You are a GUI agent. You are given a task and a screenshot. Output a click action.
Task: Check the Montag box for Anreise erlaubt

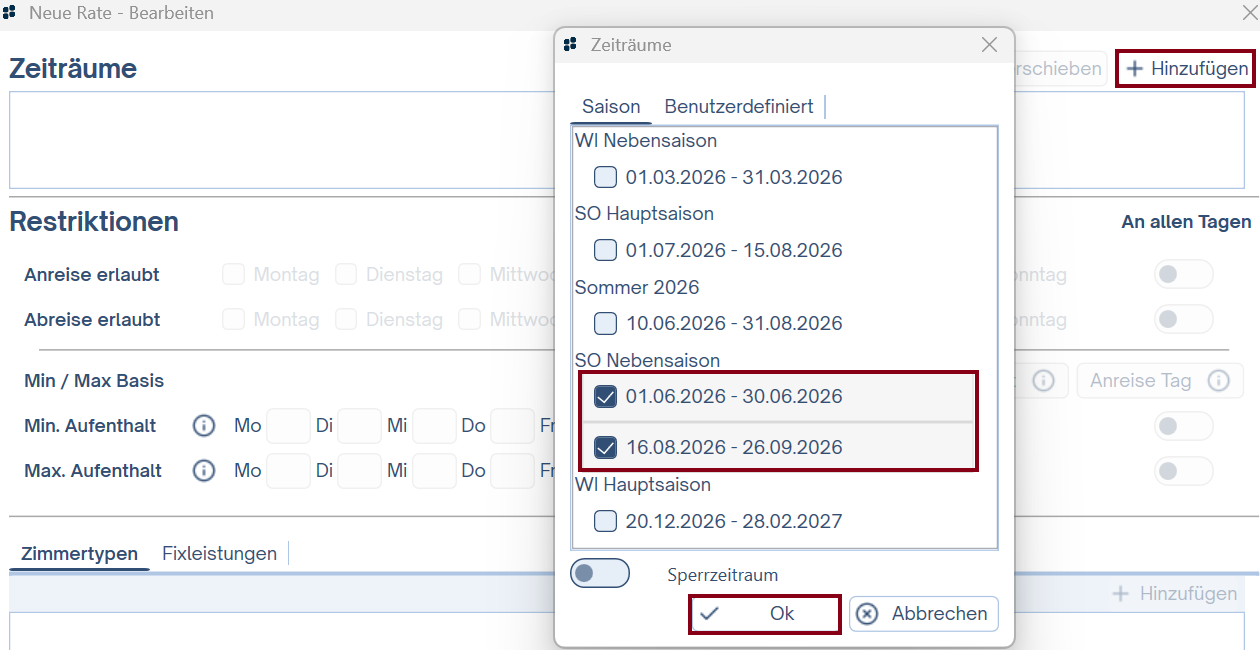pos(233,275)
